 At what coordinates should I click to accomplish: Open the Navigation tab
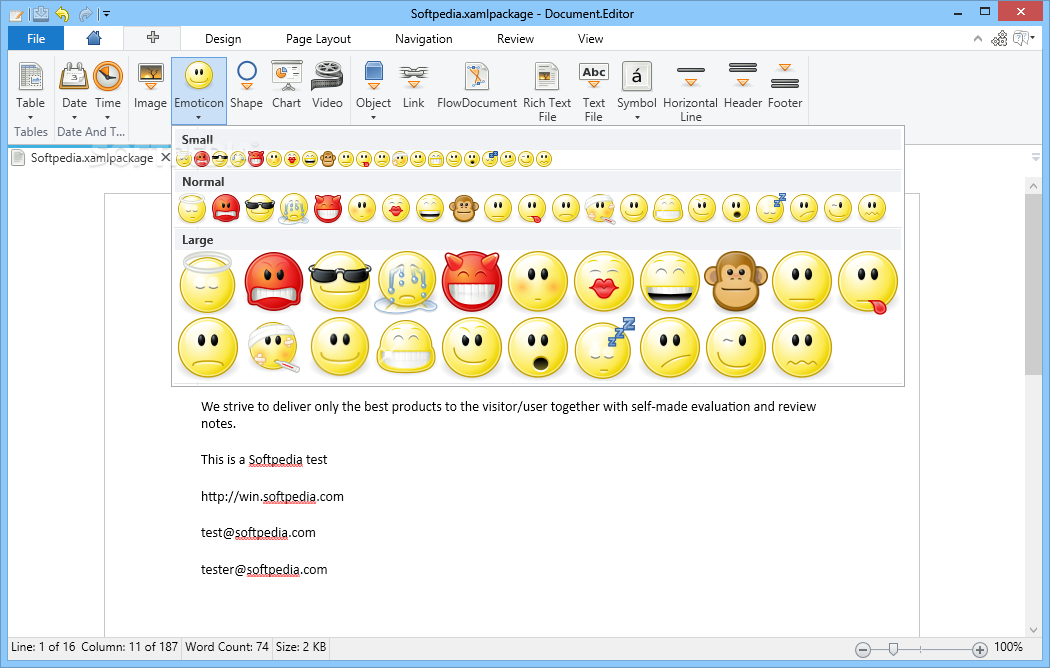pos(424,39)
